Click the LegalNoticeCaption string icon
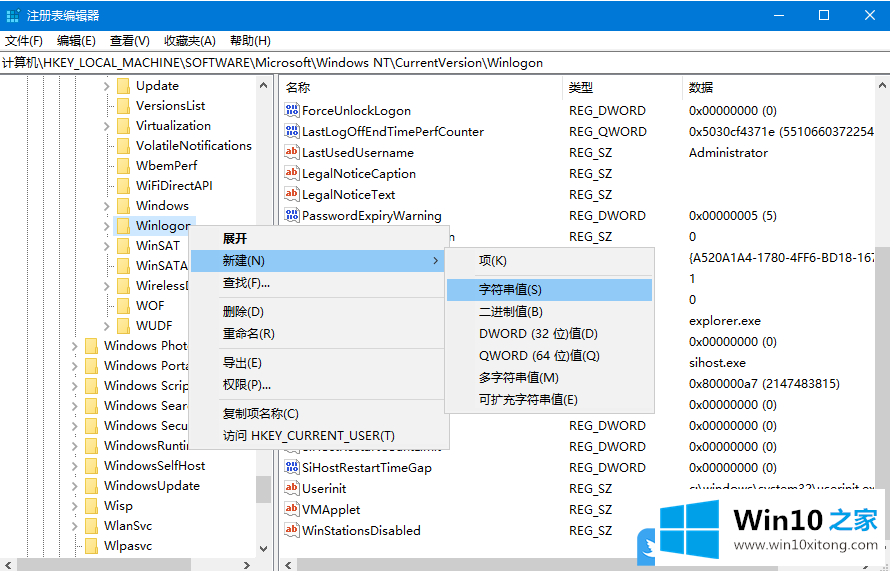The width and height of the screenshot is (890, 571). (293, 174)
